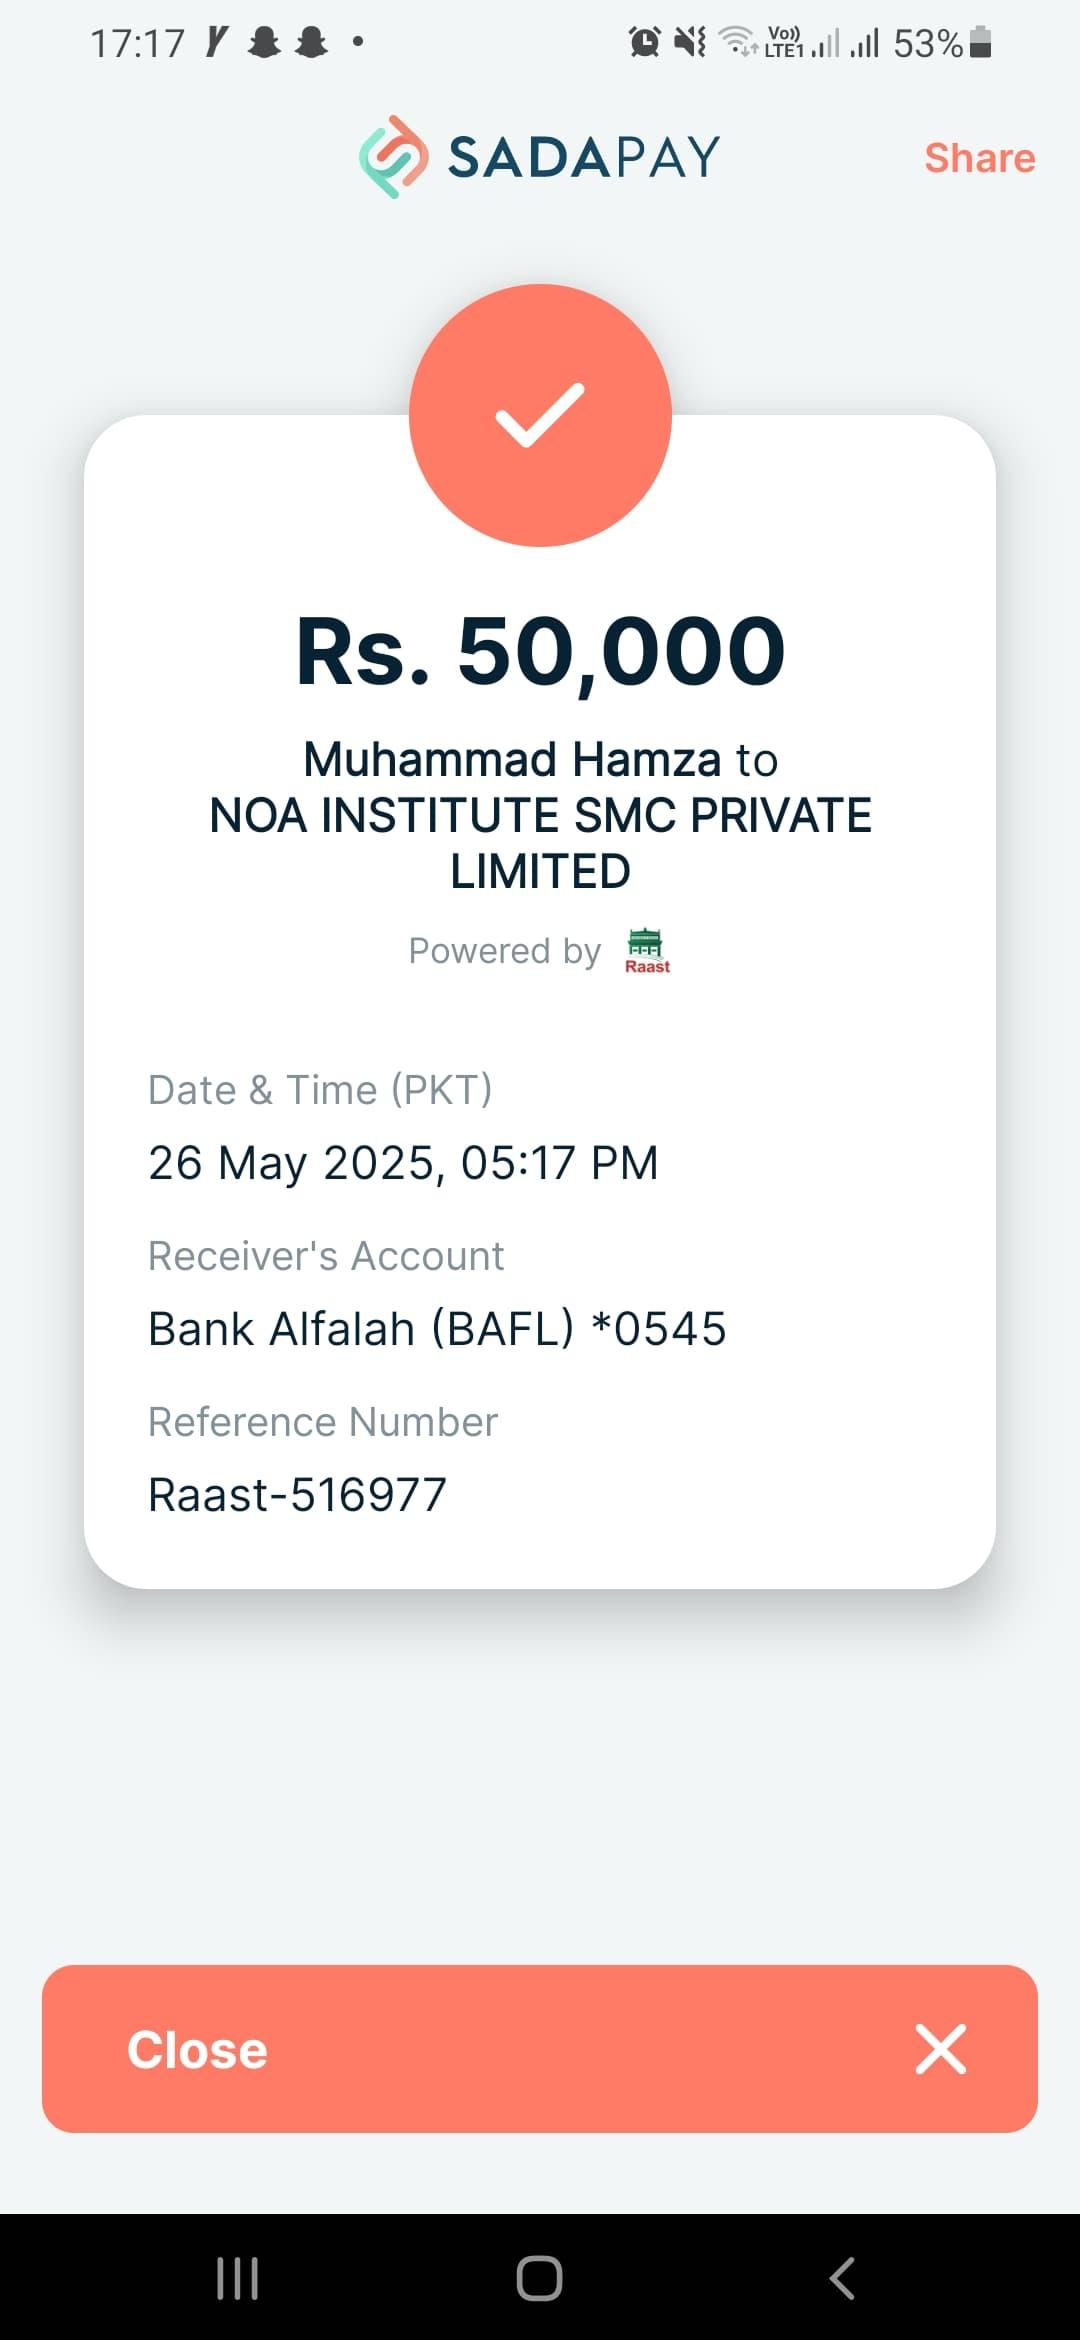Screen dimensions: 1080x2340
Task: Tap the 17:17 status bar clock
Action: [x=137, y=43]
